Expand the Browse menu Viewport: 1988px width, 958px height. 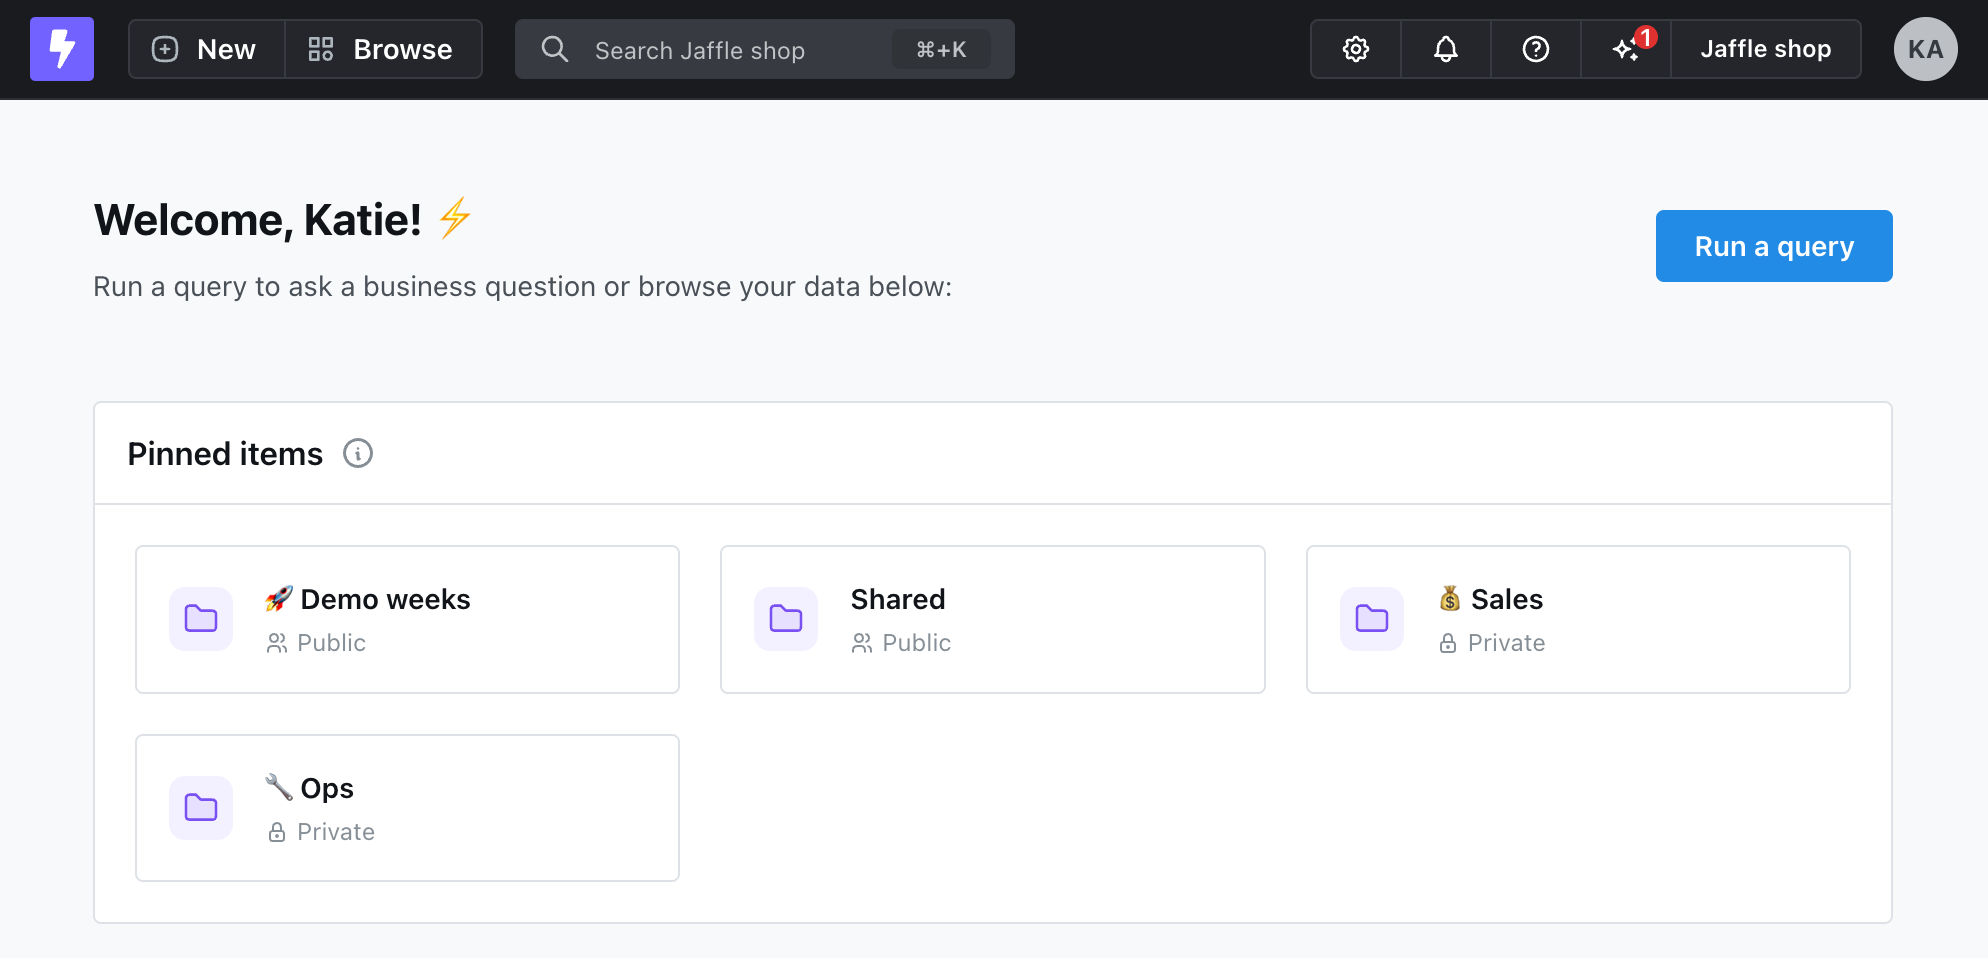383,49
